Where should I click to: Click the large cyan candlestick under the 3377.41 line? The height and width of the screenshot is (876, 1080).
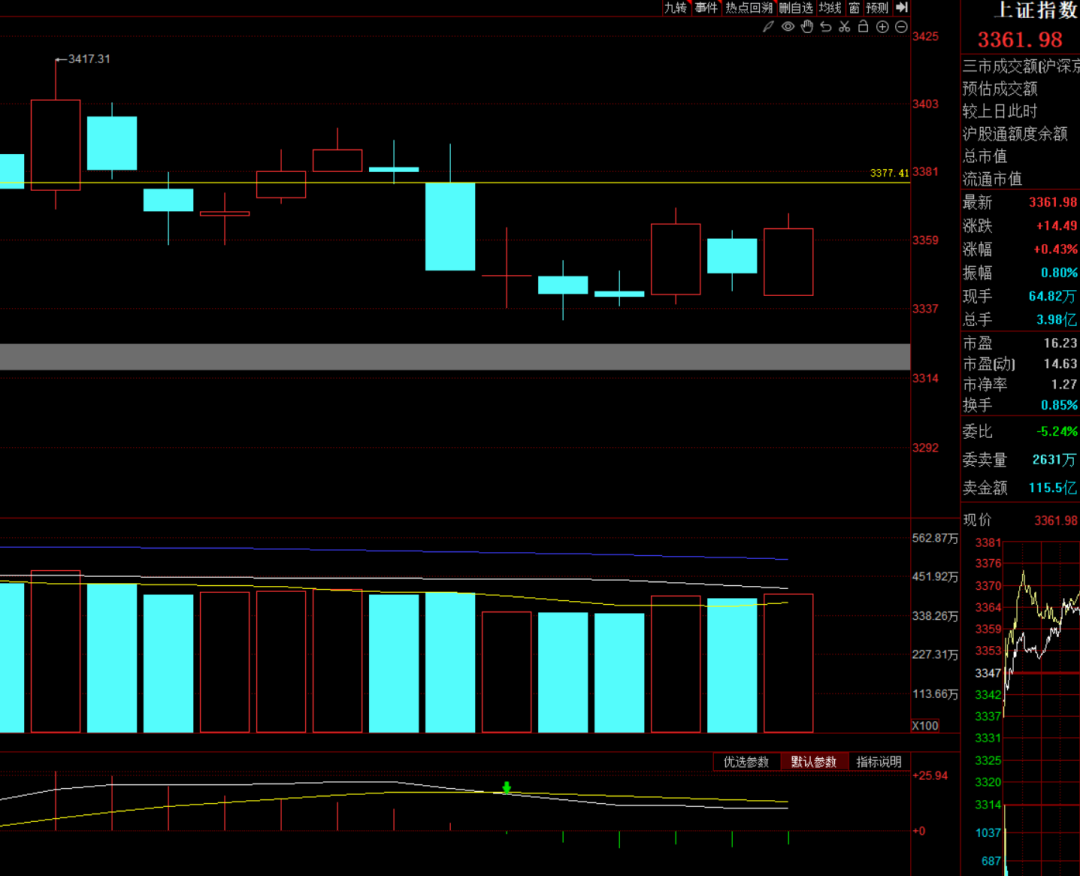pos(450,227)
